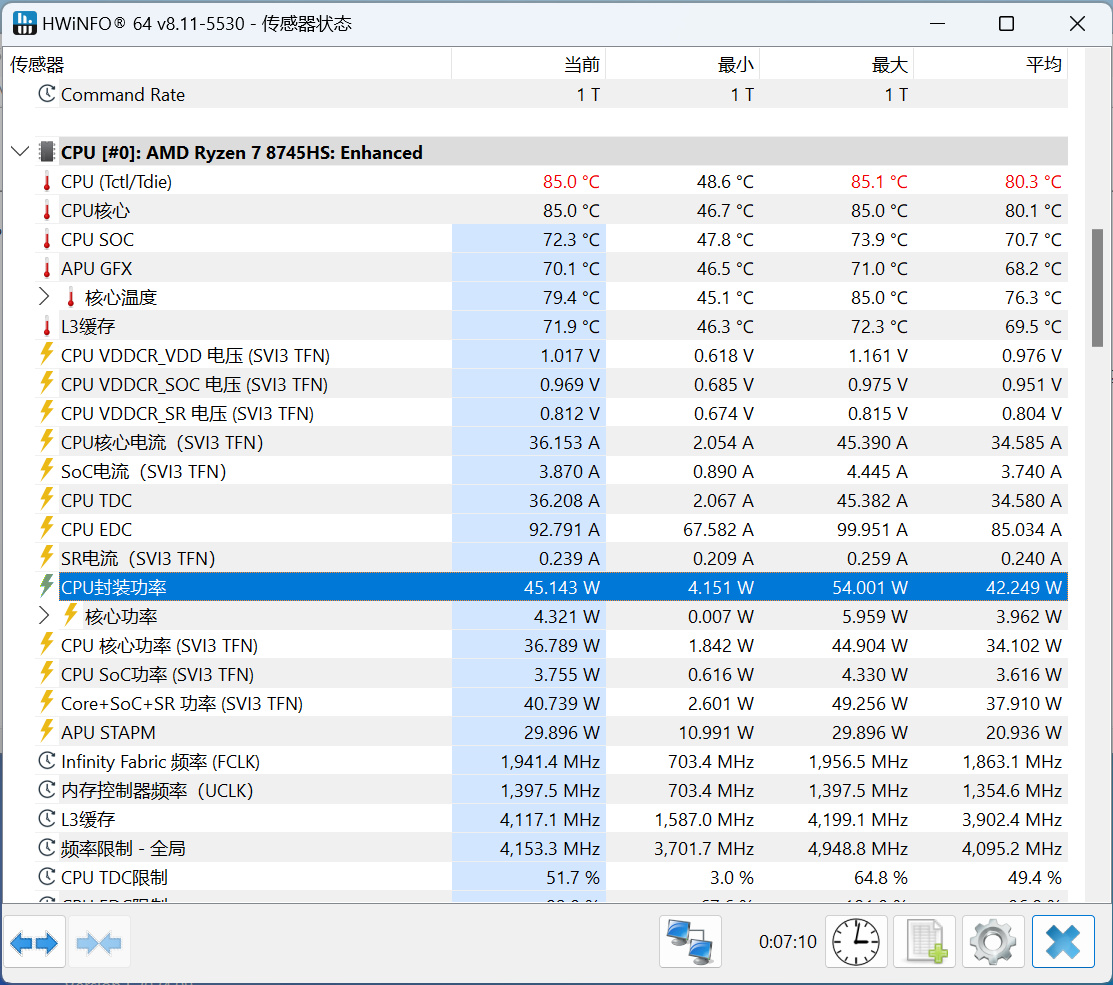Image resolution: width=1113 pixels, height=985 pixels.
Task: Maximize the HWiNFO sensor window
Action: pyautogui.click(x=1007, y=23)
